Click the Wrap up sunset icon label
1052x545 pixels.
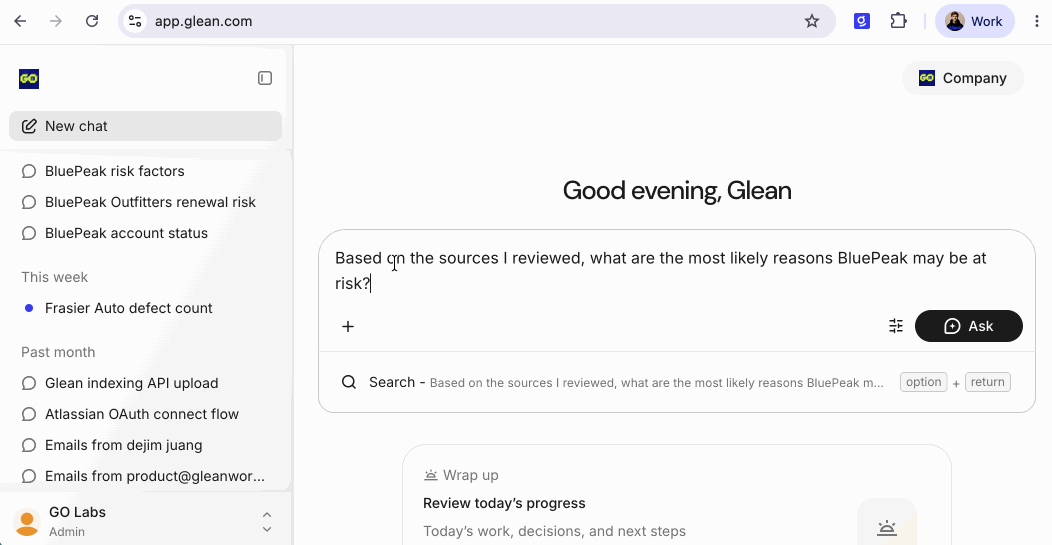pos(462,475)
